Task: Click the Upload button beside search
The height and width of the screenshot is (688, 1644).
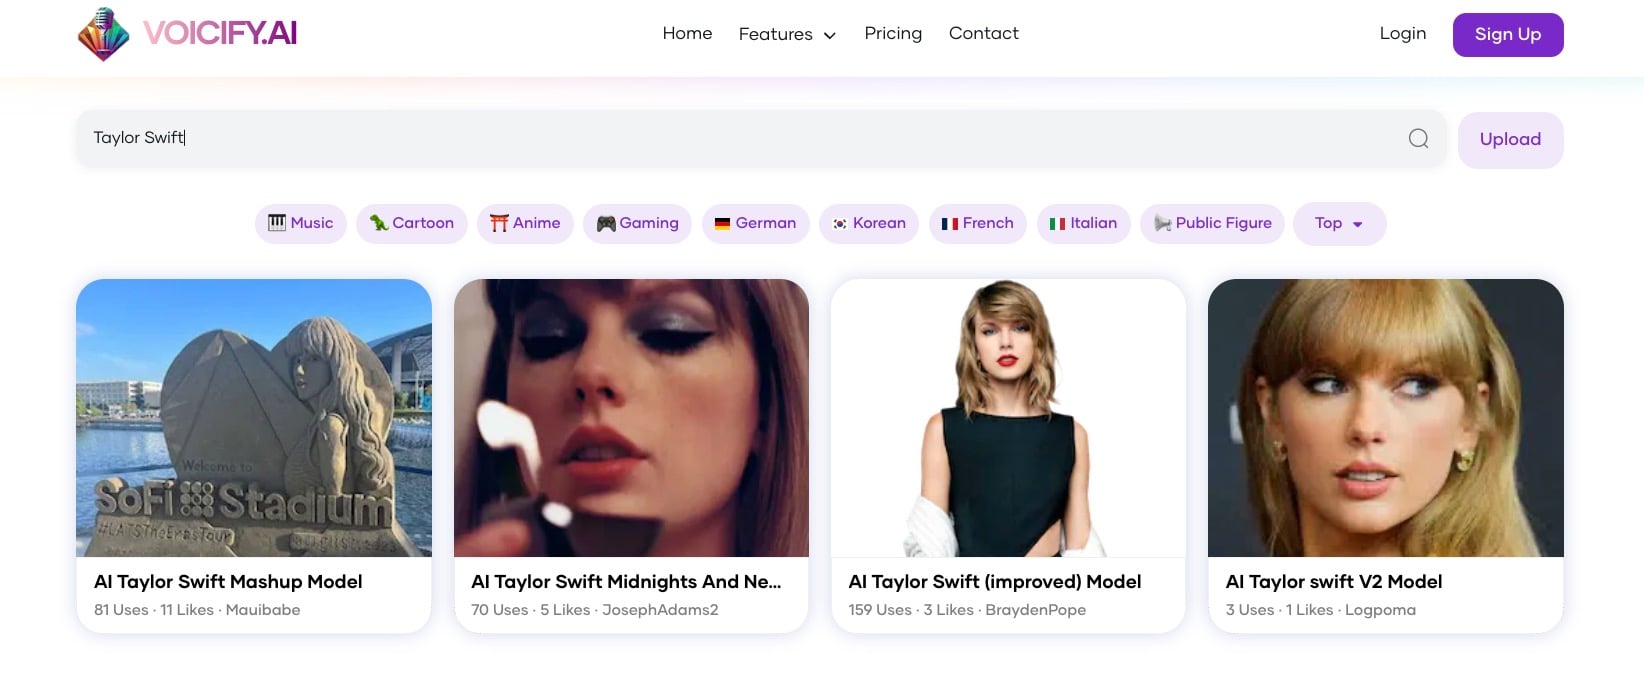Action: coord(1510,139)
